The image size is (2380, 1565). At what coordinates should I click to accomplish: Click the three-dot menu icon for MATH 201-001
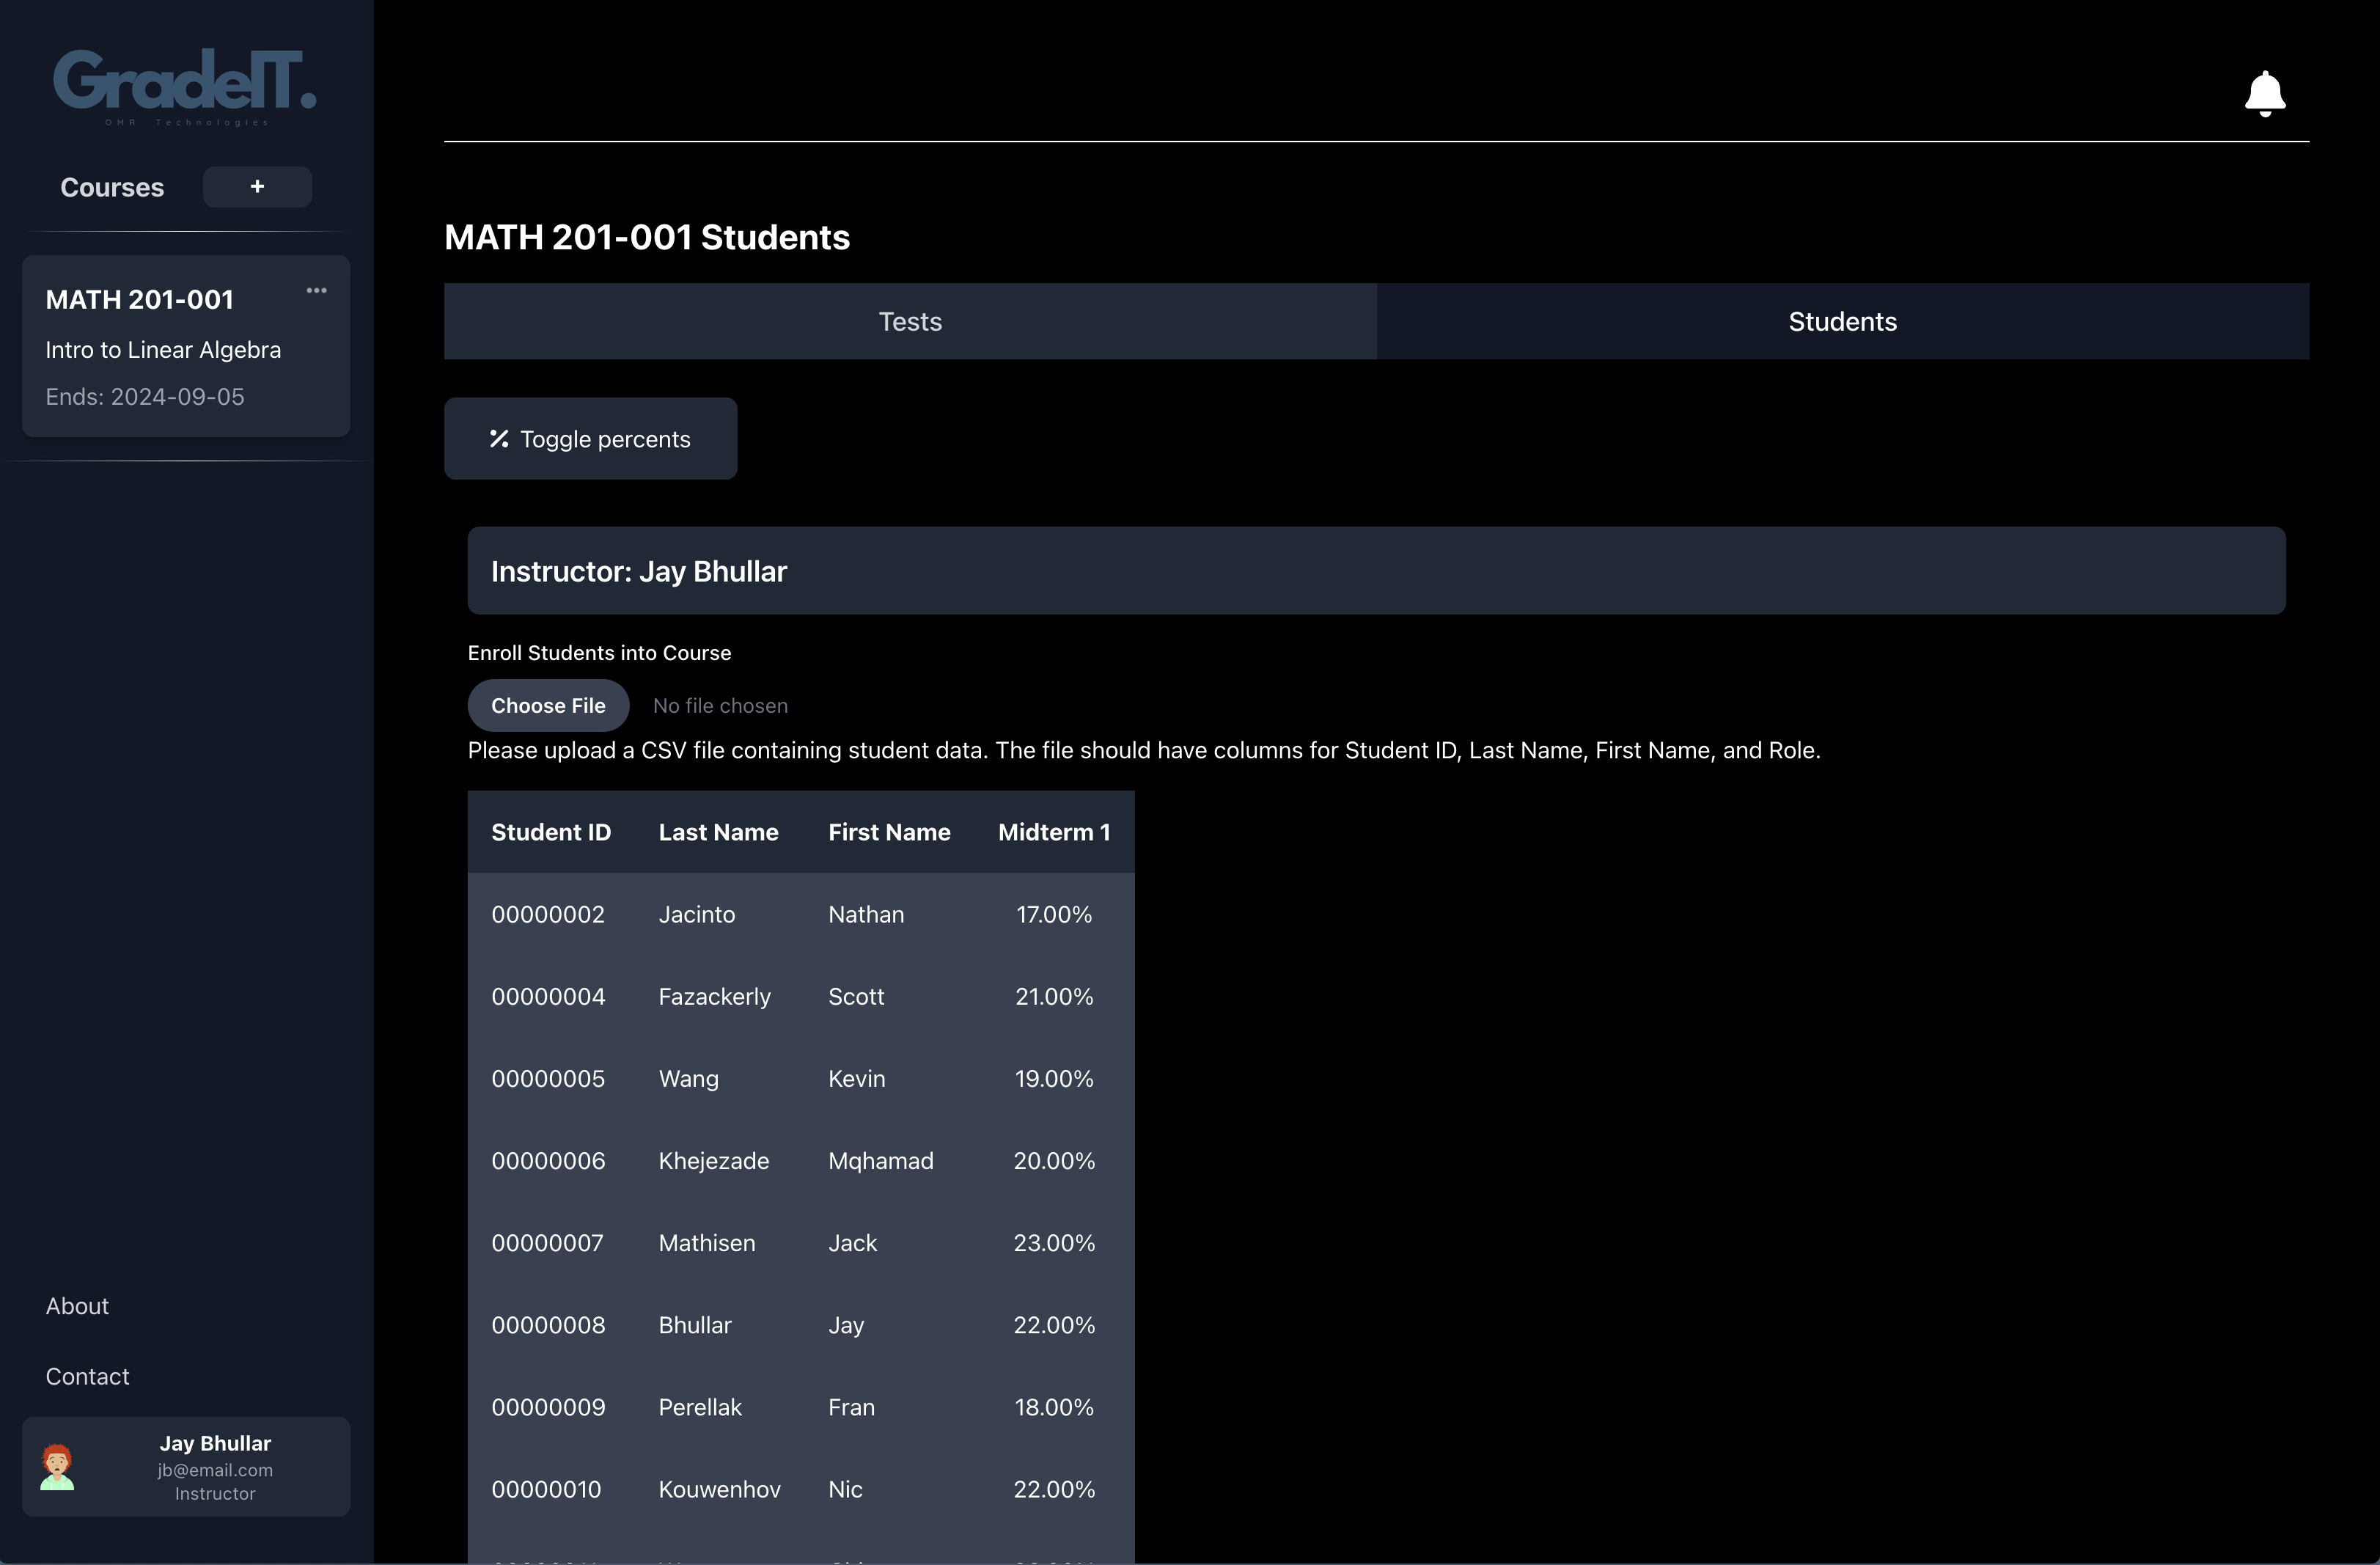pyautogui.click(x=316, y=290)
